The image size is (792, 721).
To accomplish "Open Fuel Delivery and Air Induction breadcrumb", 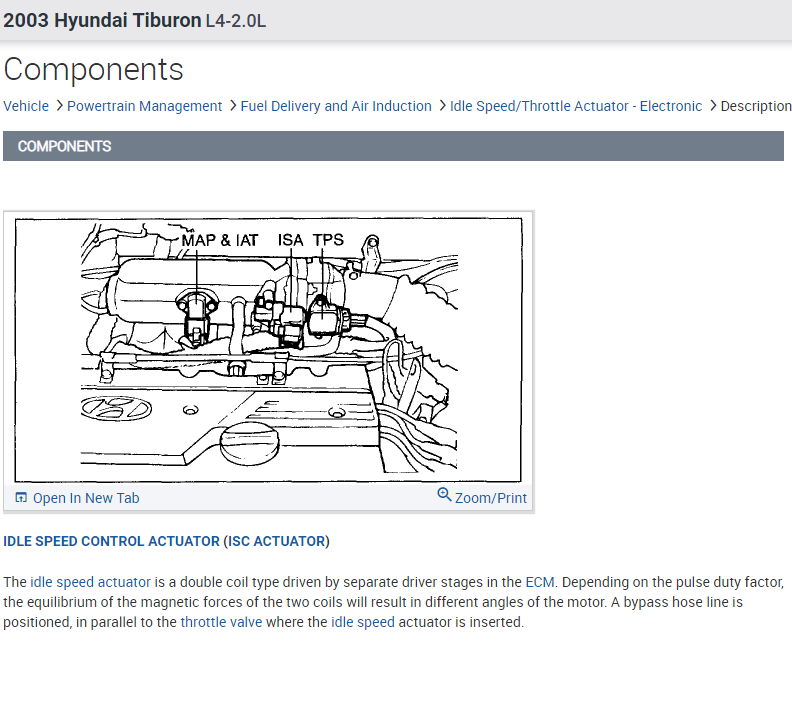I will (336, 106).
